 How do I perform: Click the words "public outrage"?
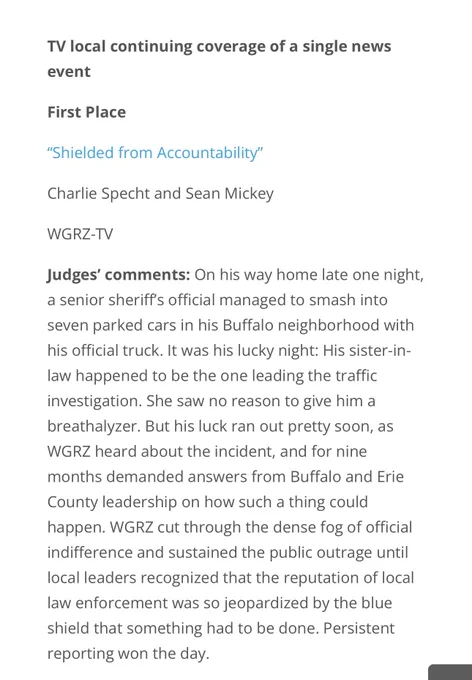(x=321, y=553)
